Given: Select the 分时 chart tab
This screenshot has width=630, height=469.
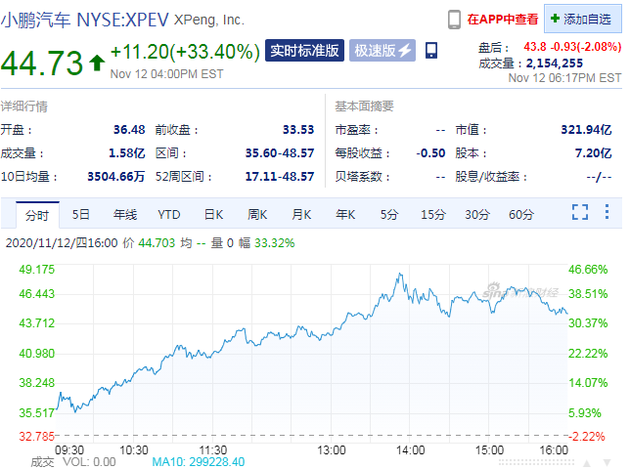Looking at the screenshot, I should [37, 215].
